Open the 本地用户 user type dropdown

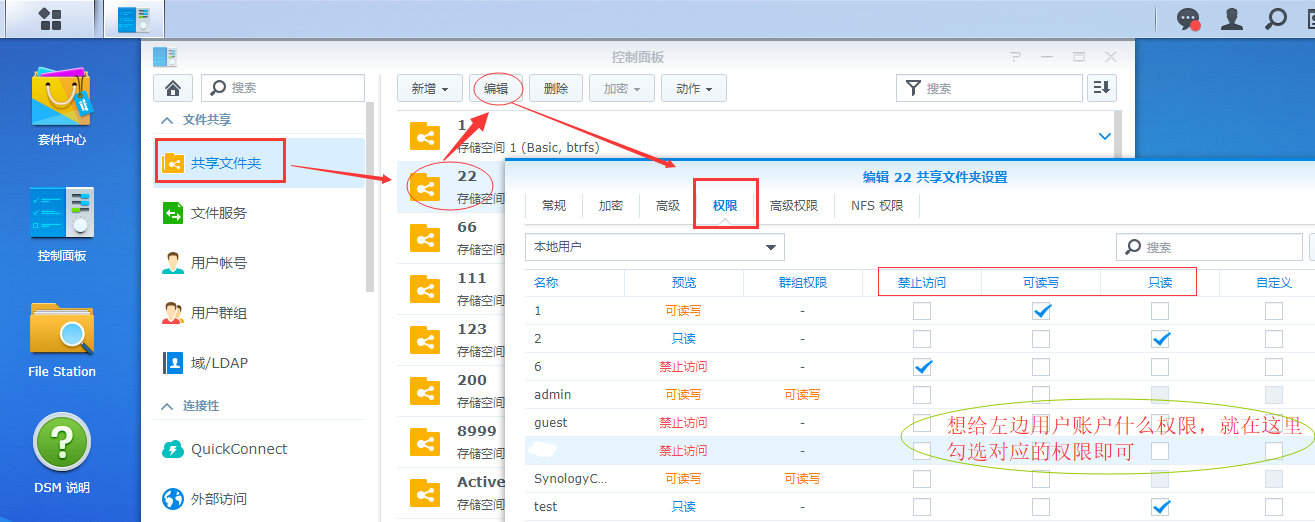[654, 247]
